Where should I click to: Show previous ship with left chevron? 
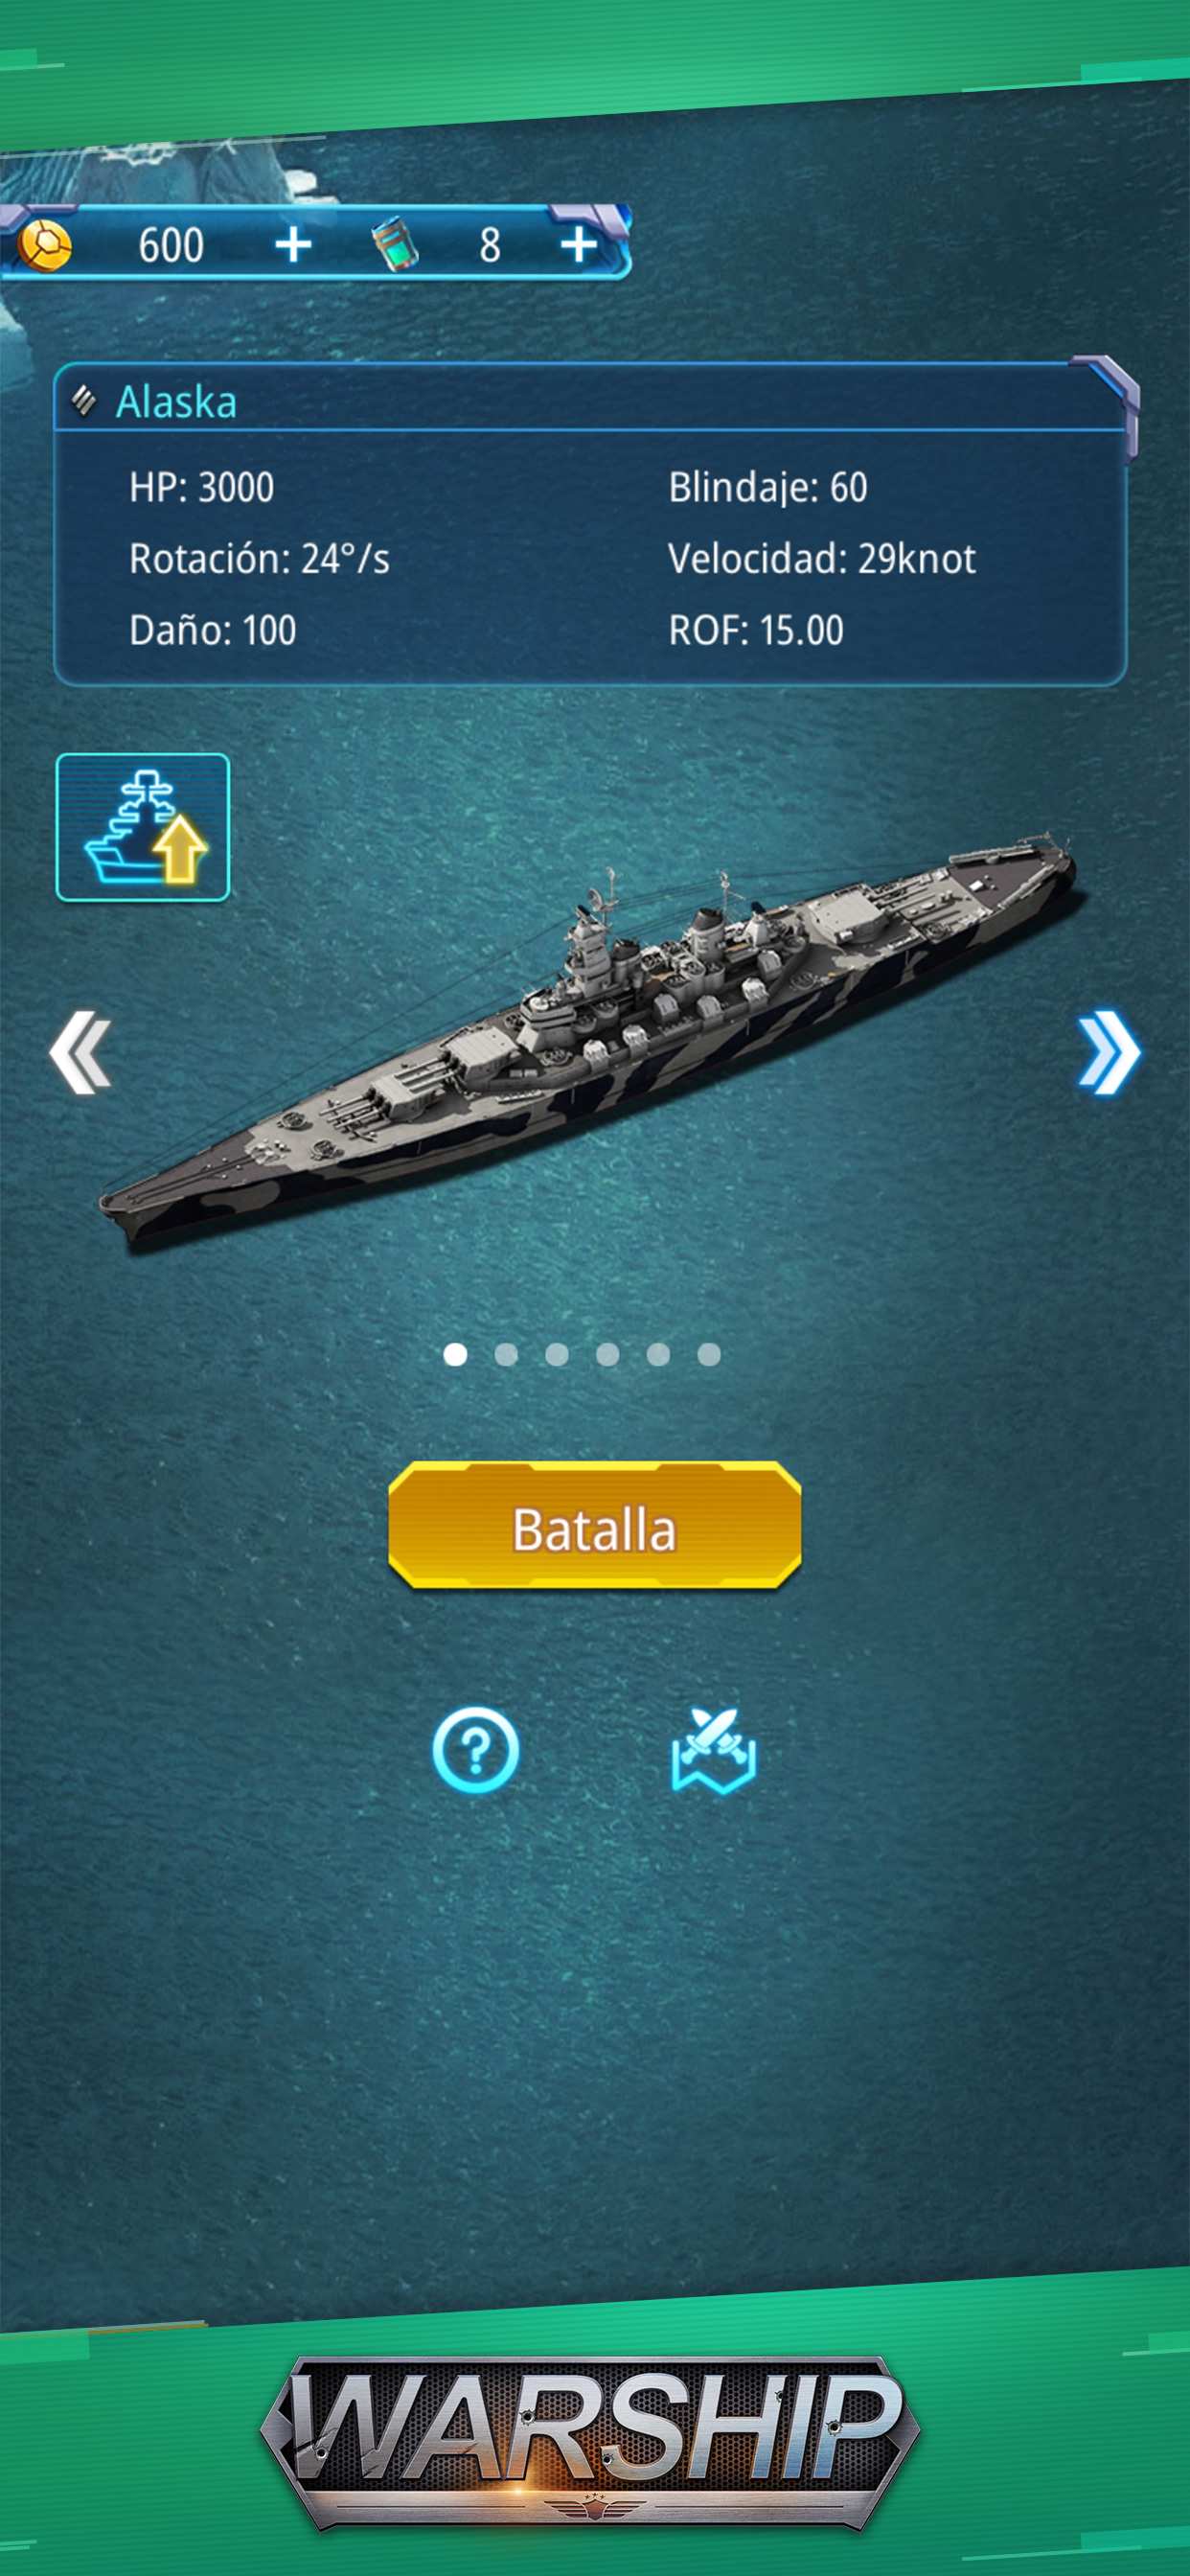[80, 1052]
